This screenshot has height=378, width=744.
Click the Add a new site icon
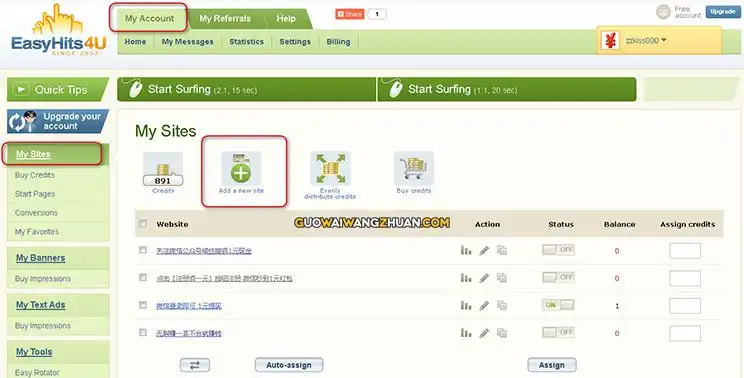241,168
